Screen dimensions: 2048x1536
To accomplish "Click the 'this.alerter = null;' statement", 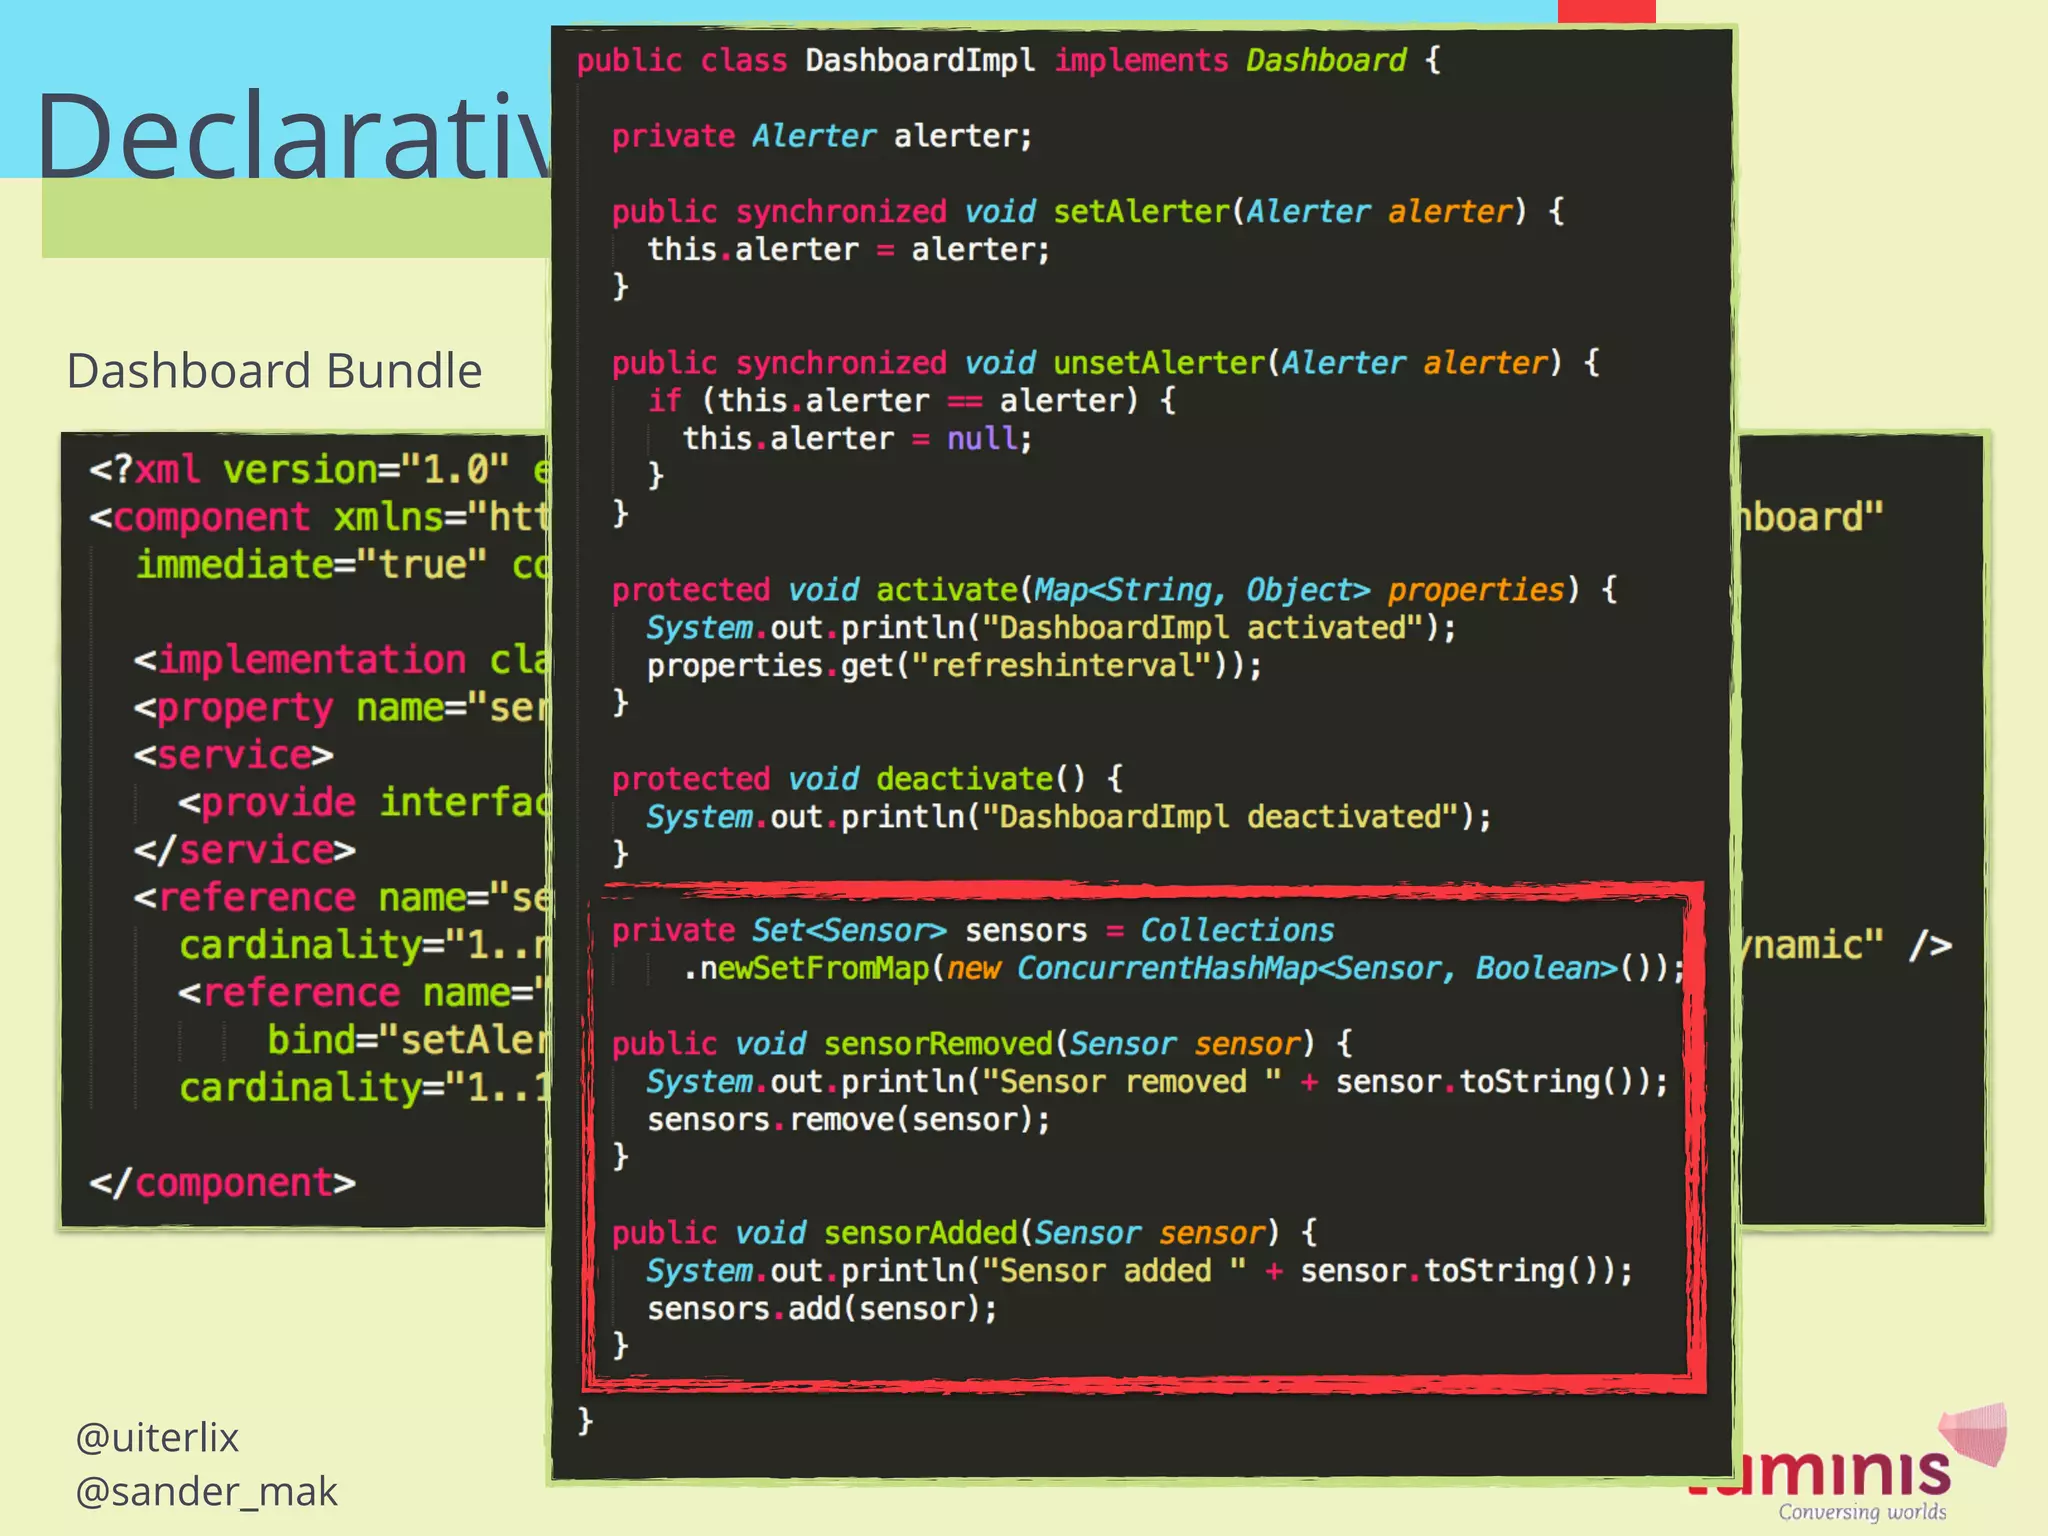I will coord(857,439).
